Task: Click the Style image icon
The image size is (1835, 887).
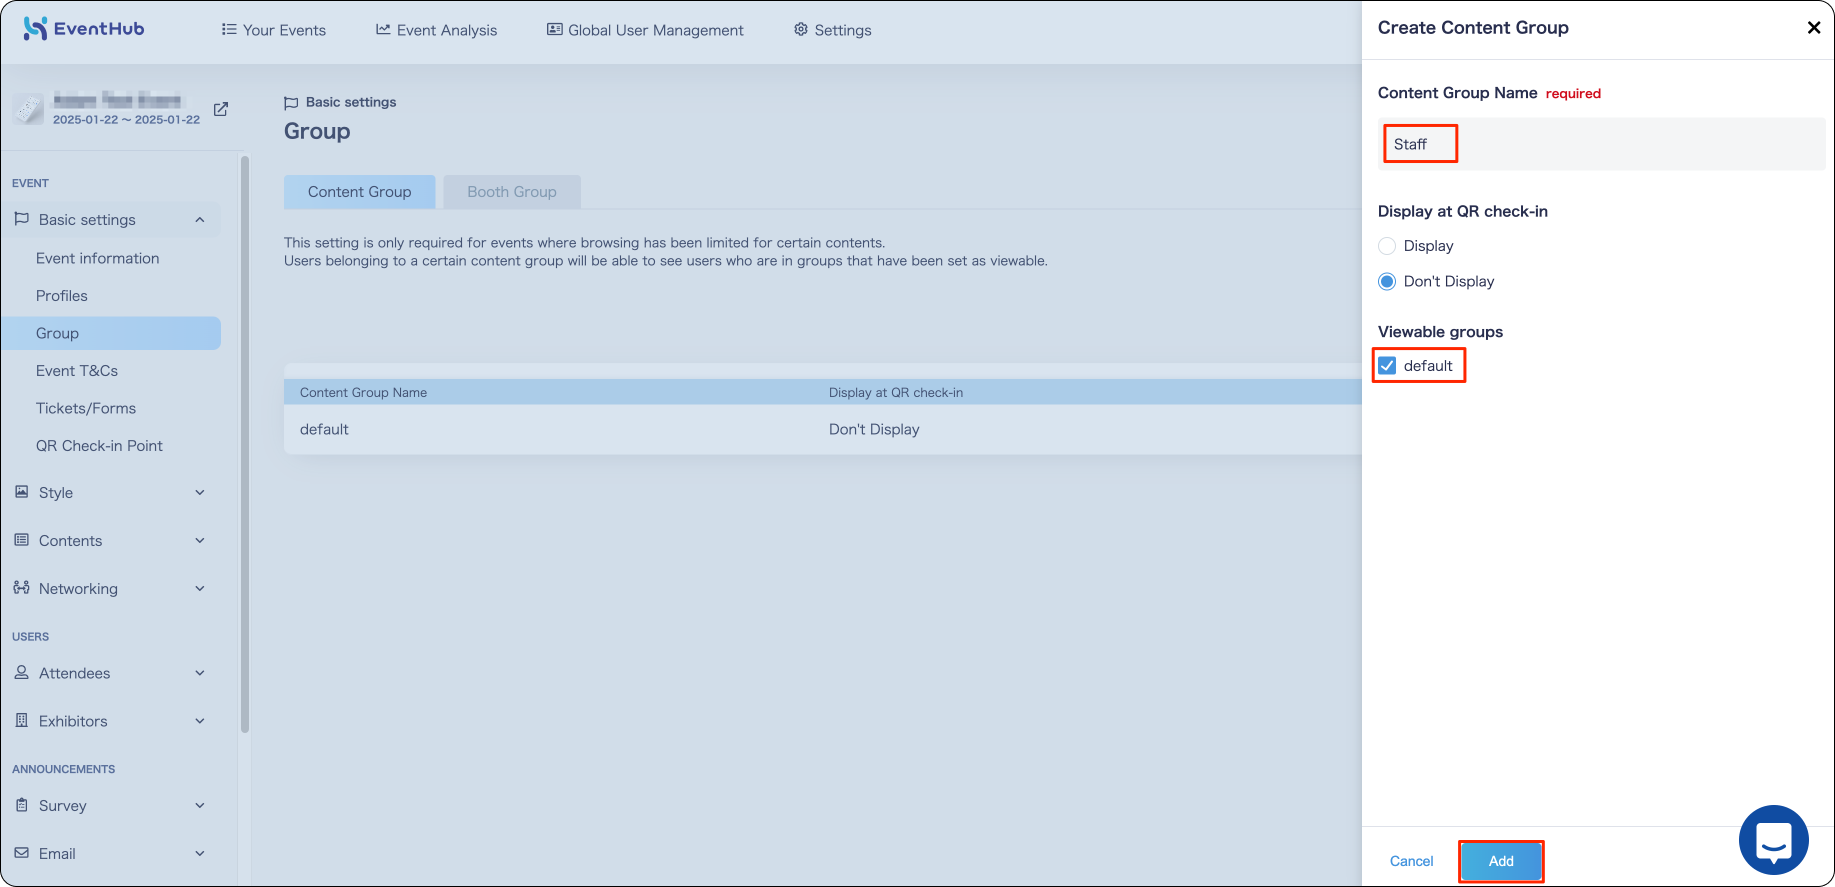Action: tap(22, 492)
